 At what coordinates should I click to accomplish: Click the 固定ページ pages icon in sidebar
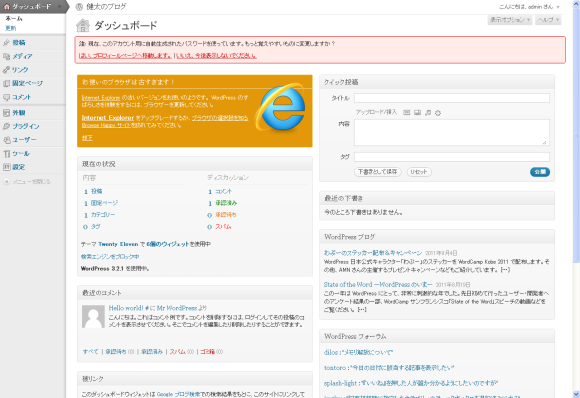(x=6, y=84)
